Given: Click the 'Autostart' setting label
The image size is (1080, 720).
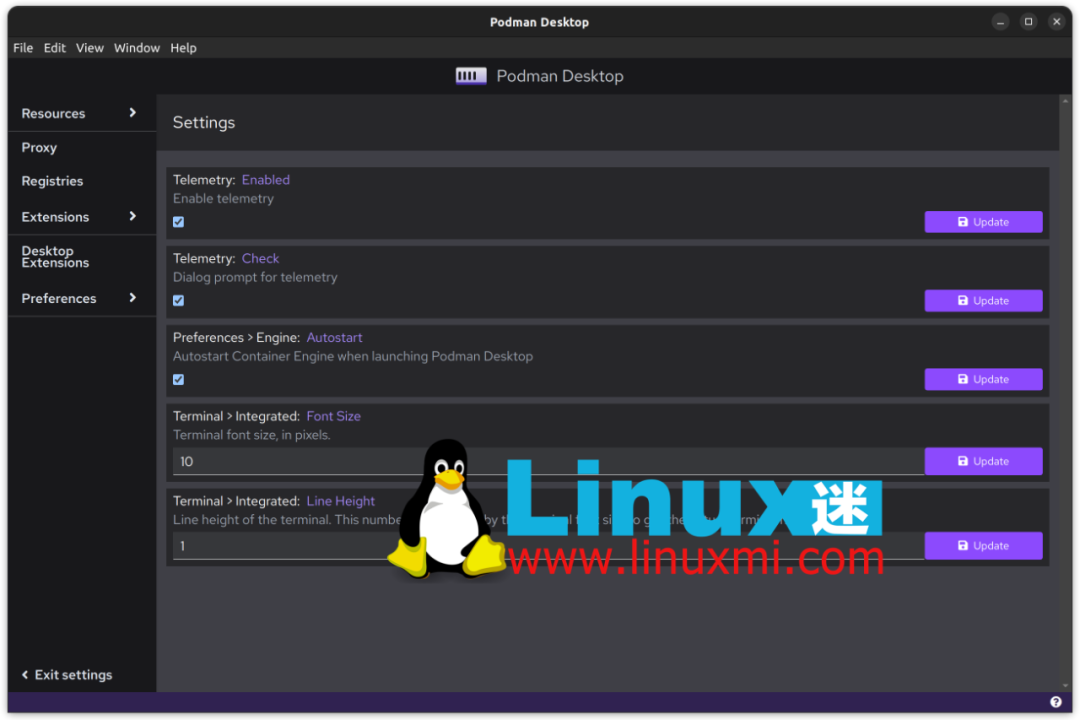Looking at the screenshot, I should (x=334, y=338).
